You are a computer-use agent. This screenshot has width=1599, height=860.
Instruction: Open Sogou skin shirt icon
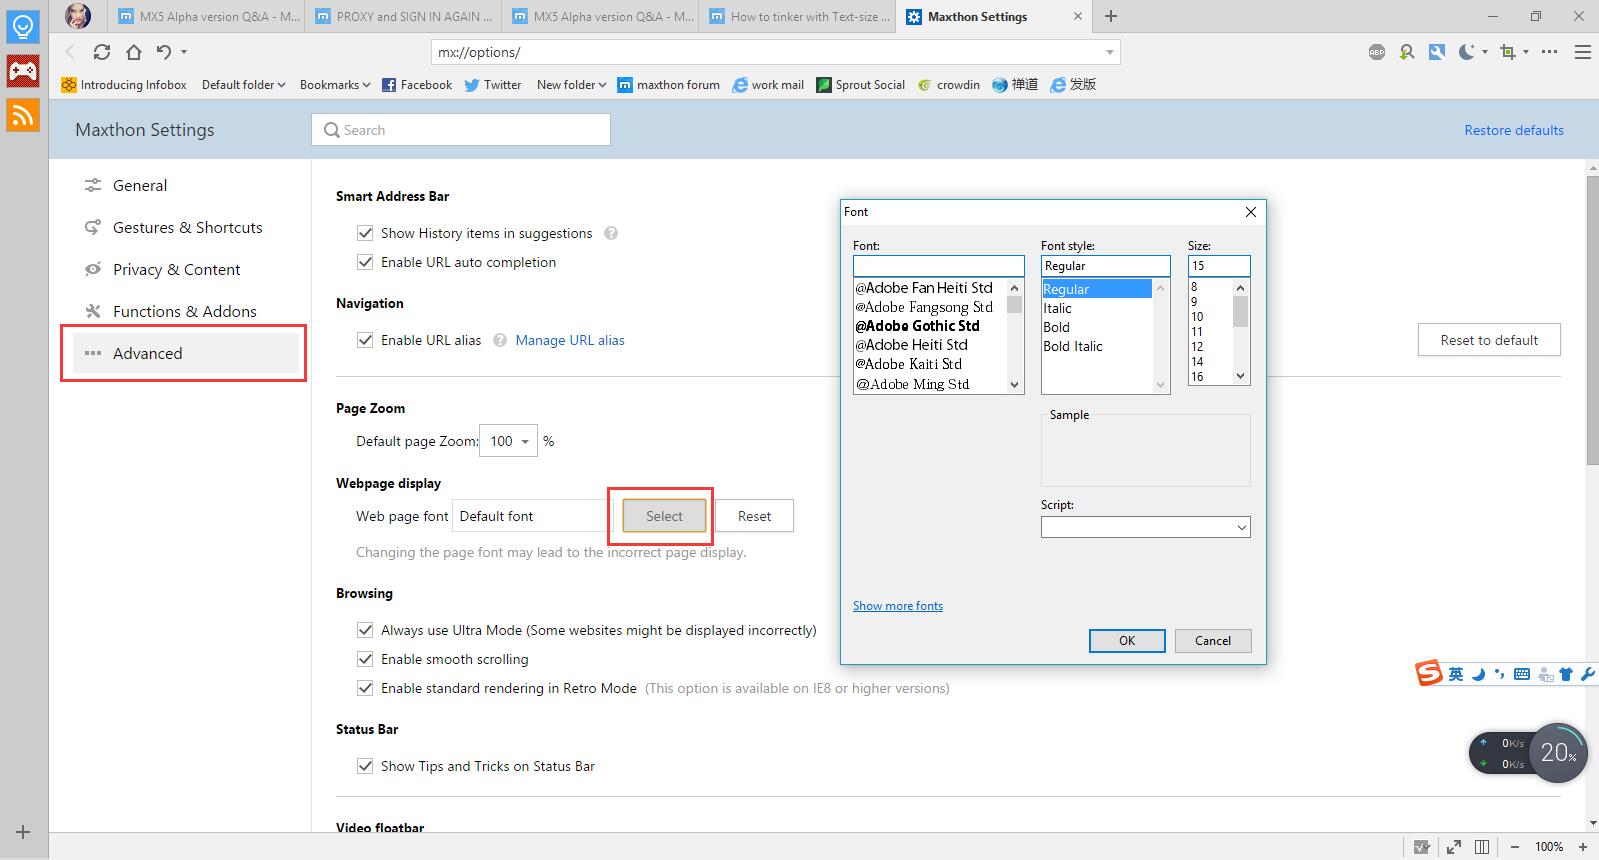pos(1567,674)
